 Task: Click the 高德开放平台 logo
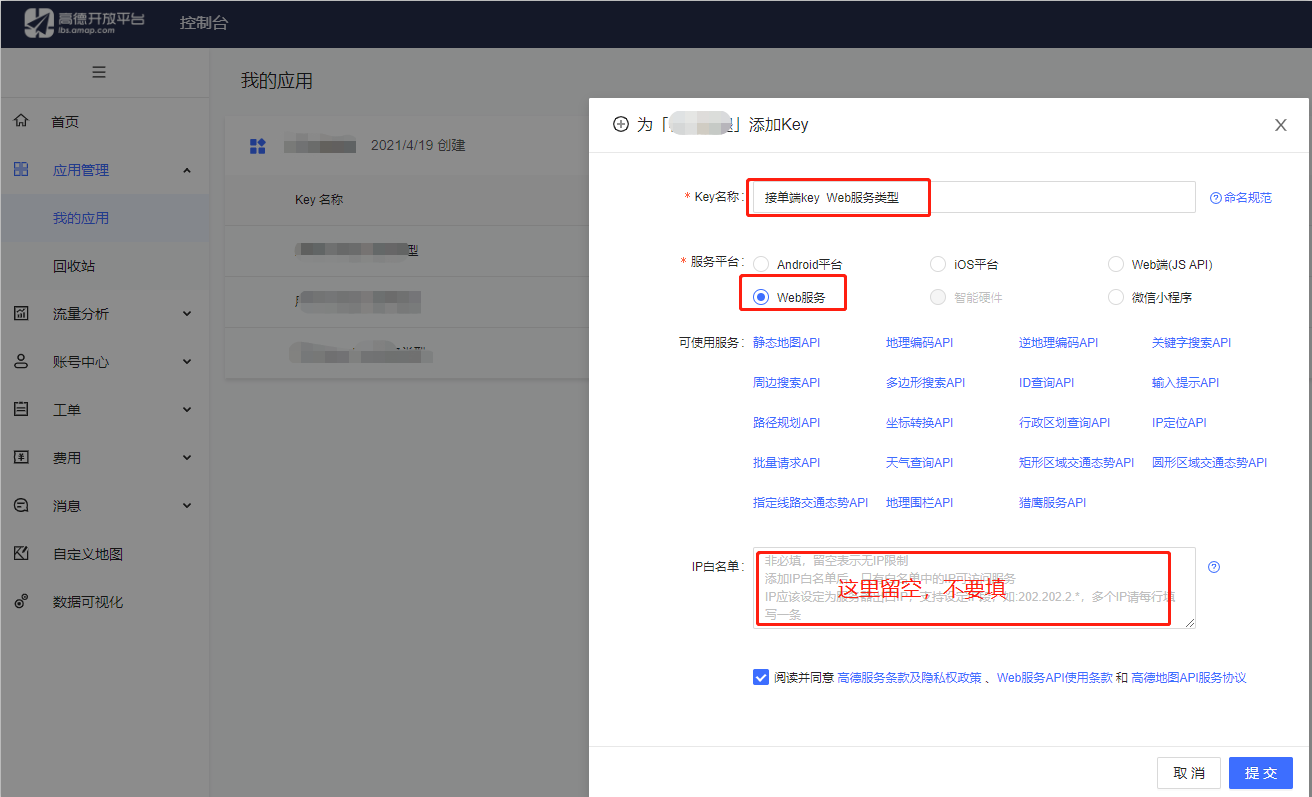click(x=85, y=22)
